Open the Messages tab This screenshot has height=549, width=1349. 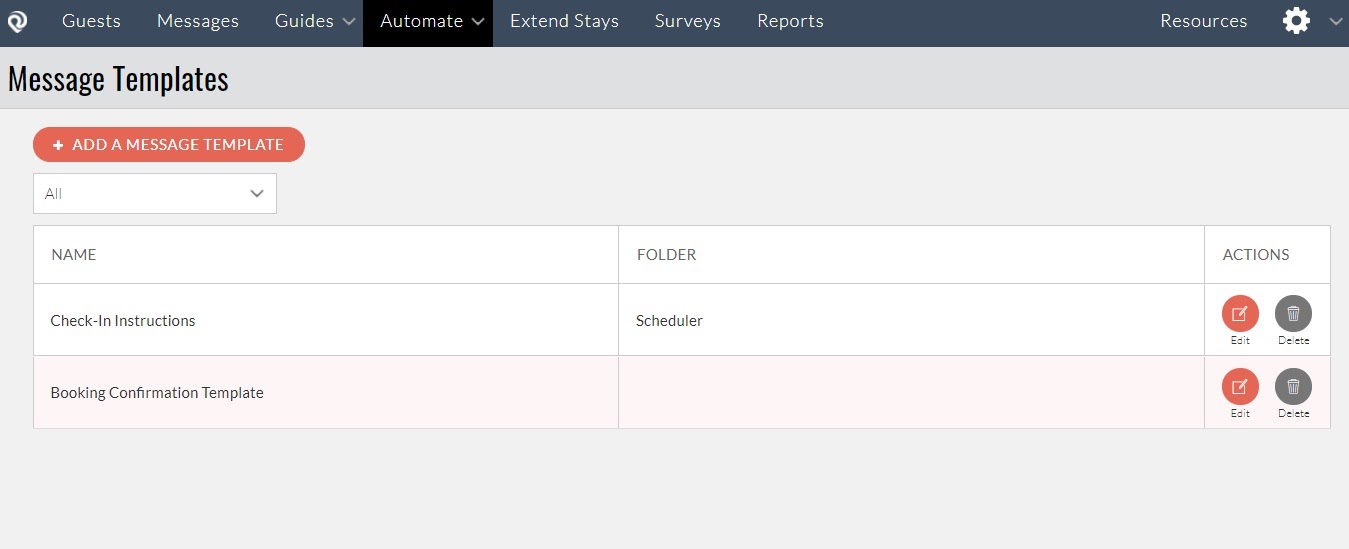click(x=198, y=21)
